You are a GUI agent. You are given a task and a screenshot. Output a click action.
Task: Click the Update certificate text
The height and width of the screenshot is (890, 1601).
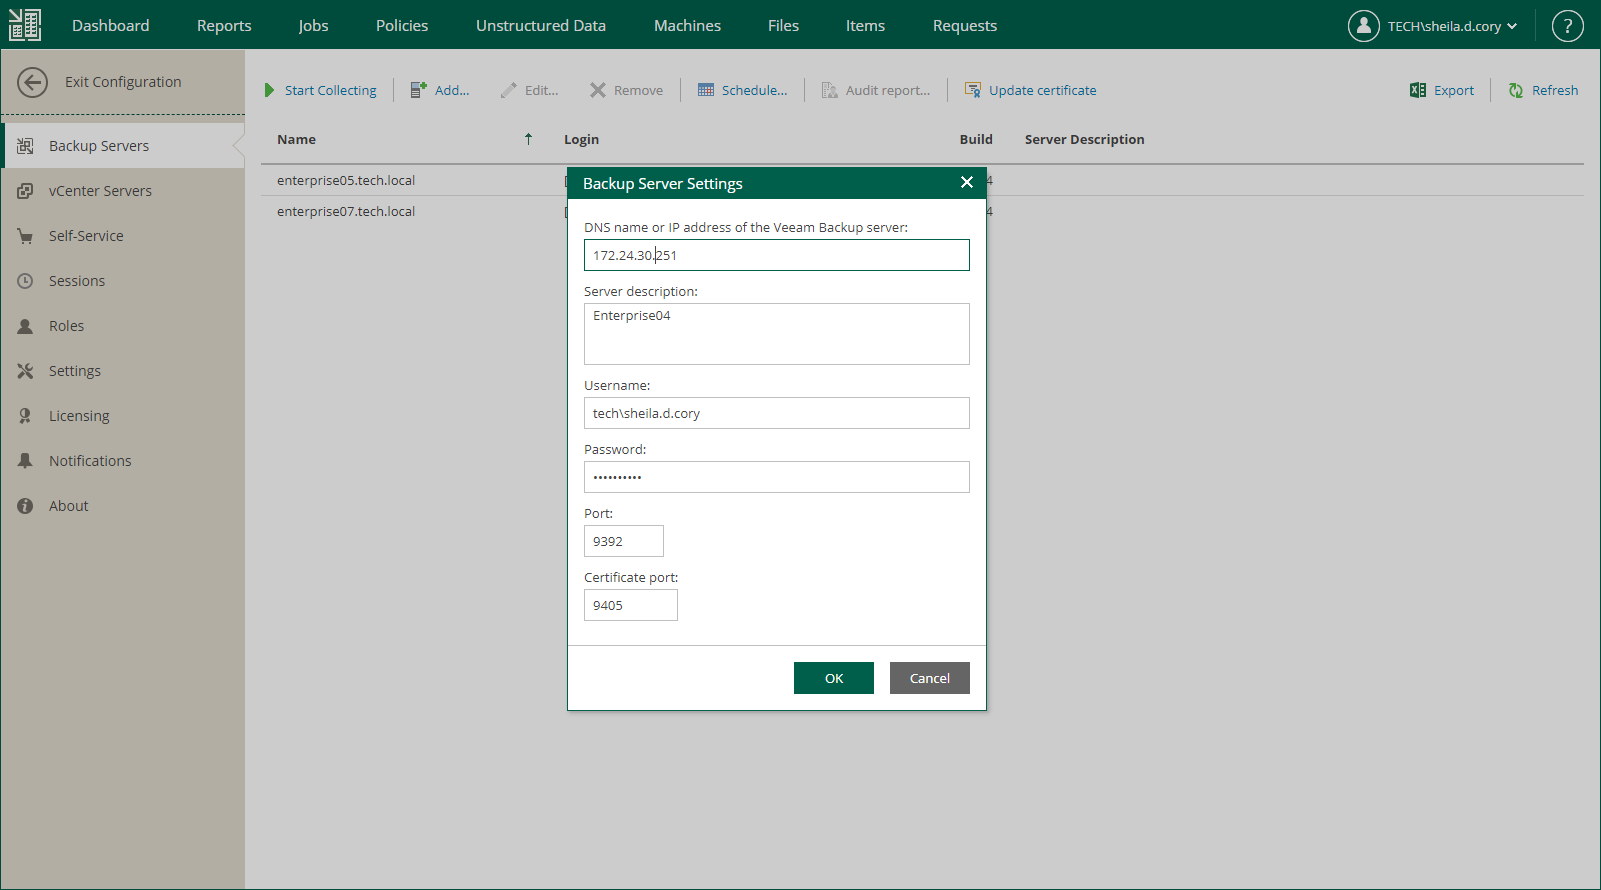tap(1043, 90)
